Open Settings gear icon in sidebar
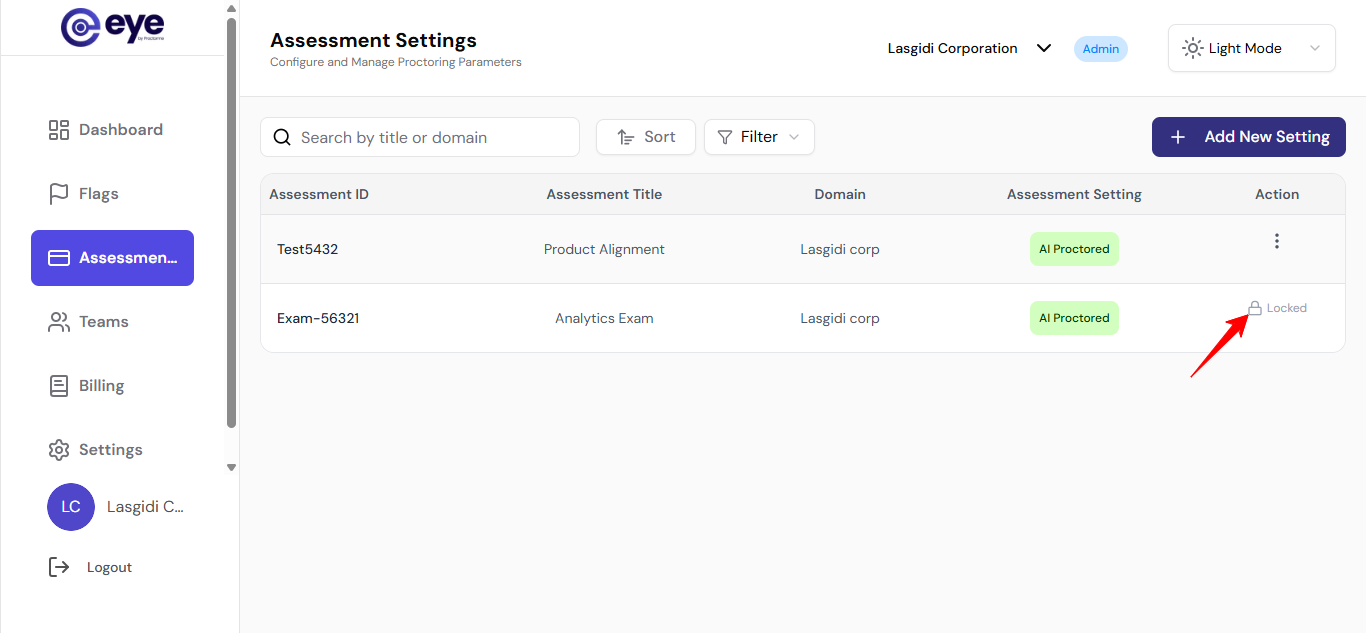 pyautogui.click(x=59, y=450)
